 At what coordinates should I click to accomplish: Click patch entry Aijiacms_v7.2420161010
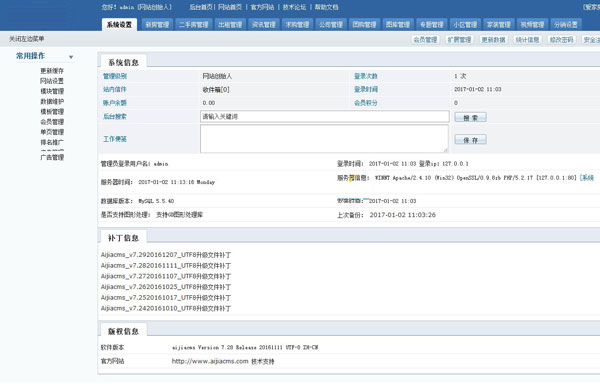pos(166,308)
